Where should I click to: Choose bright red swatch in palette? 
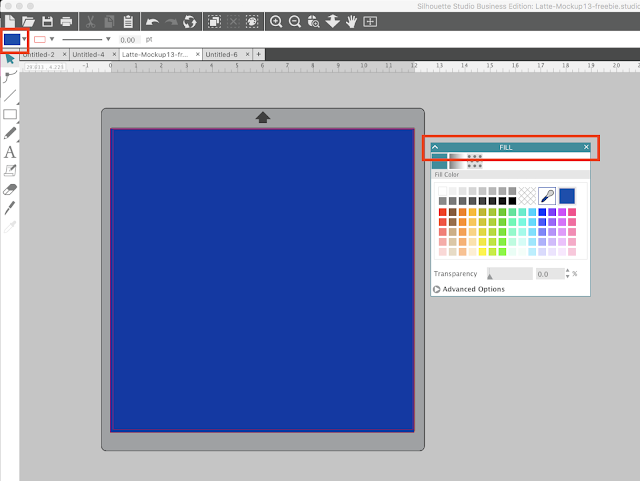[442, 212]
